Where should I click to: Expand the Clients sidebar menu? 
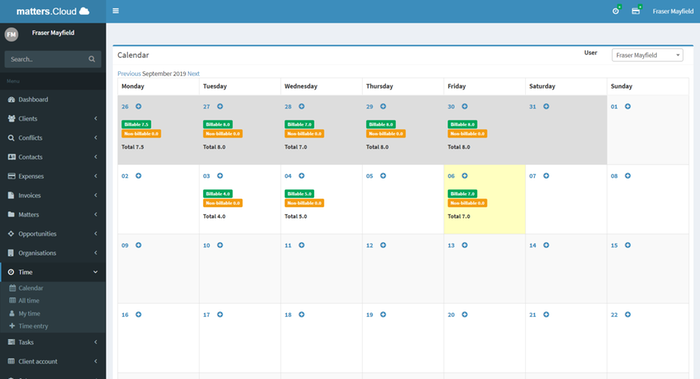click(x=53, y=118)
